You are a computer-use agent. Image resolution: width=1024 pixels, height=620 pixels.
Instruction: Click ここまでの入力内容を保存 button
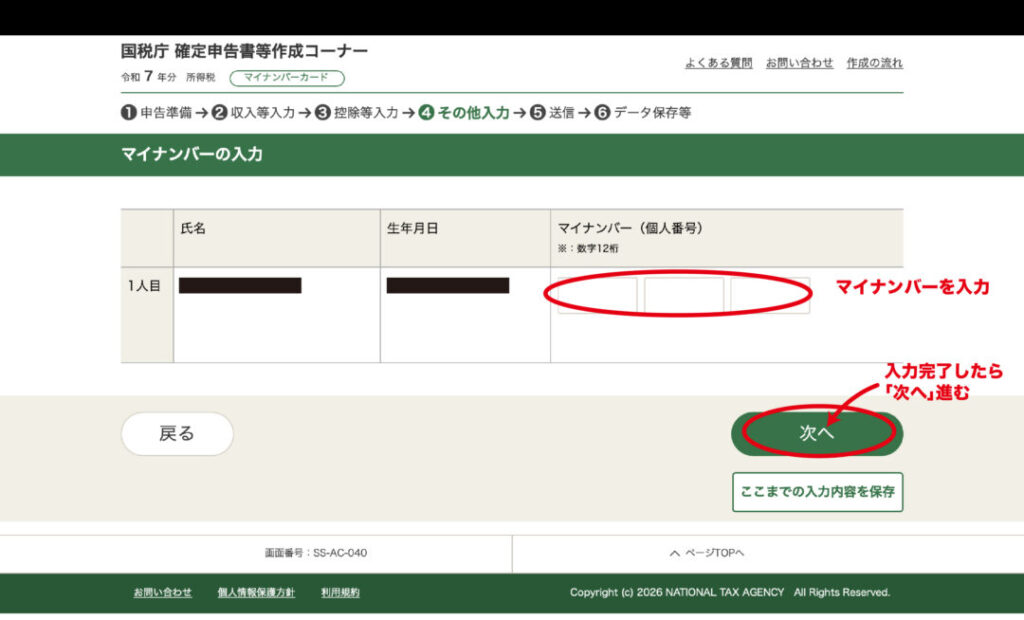tap(817, 492)
